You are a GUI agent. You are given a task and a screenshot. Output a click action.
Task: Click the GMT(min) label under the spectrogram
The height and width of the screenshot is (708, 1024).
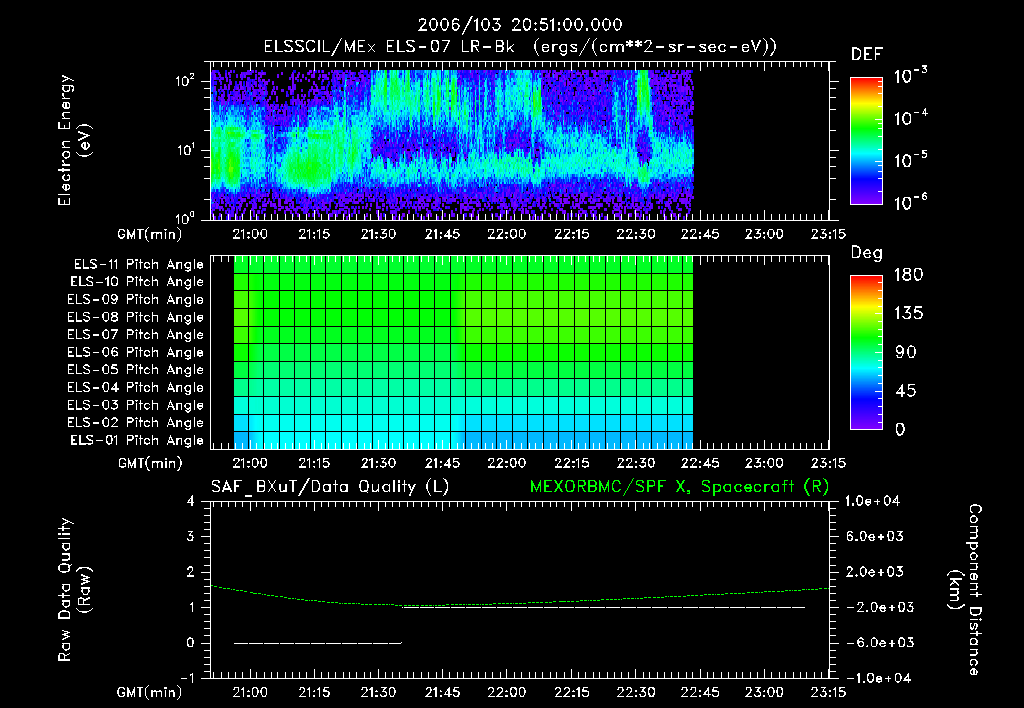click(x=150, y=234)
